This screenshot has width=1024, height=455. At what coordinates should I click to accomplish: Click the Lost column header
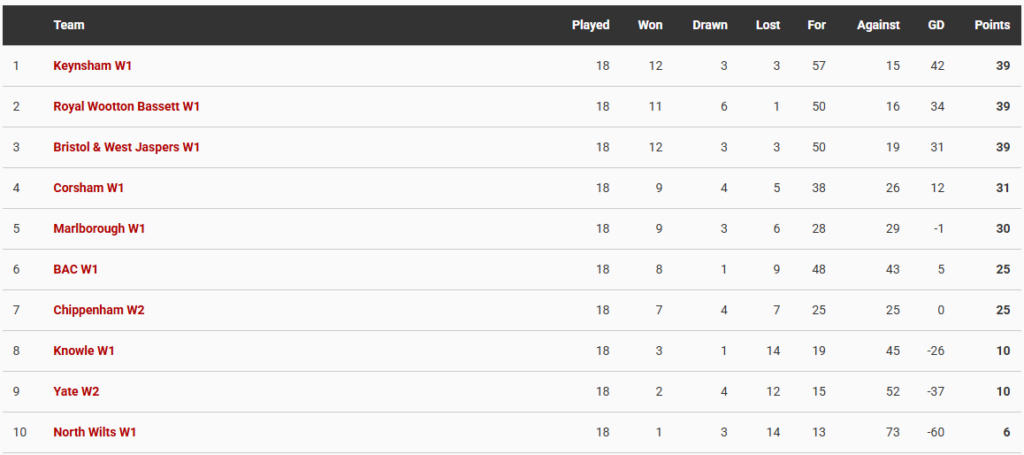[x=768, y=25]
